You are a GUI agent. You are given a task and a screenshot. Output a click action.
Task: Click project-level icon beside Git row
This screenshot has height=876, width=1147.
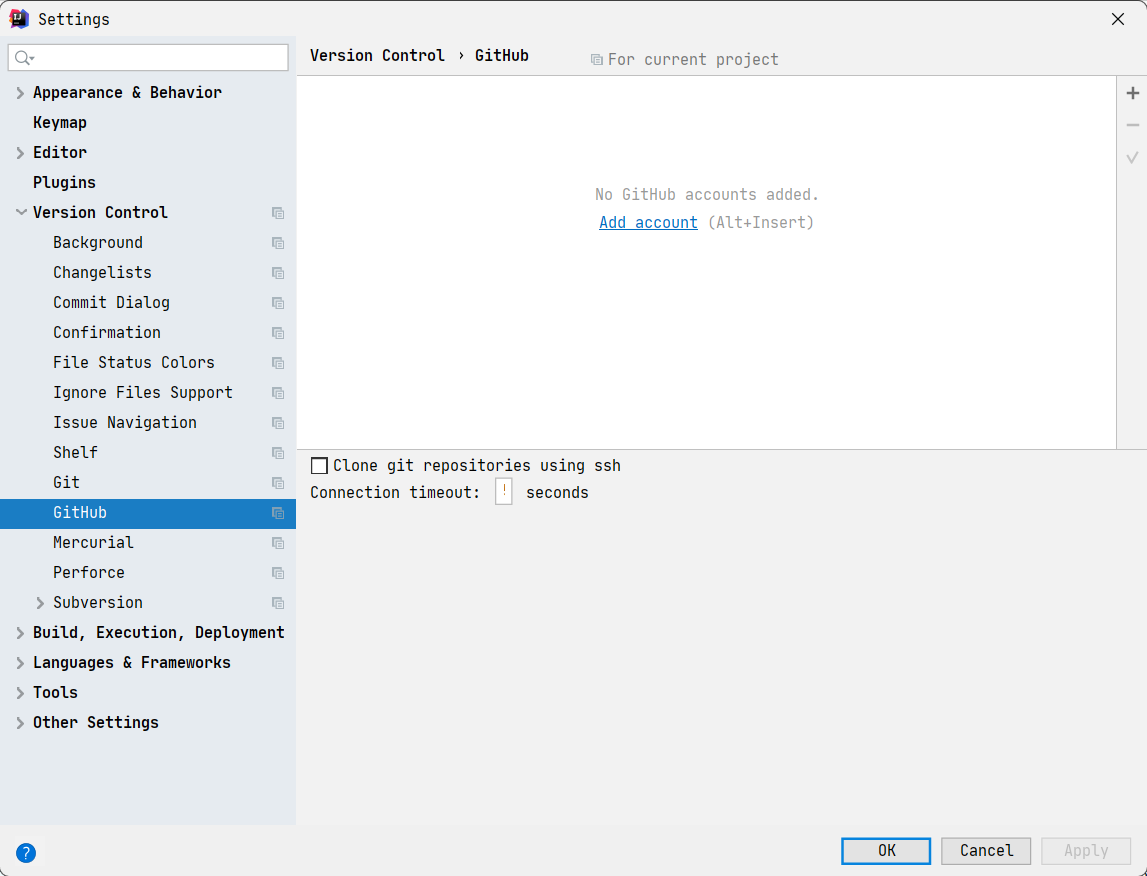click(x=278, y=483)
